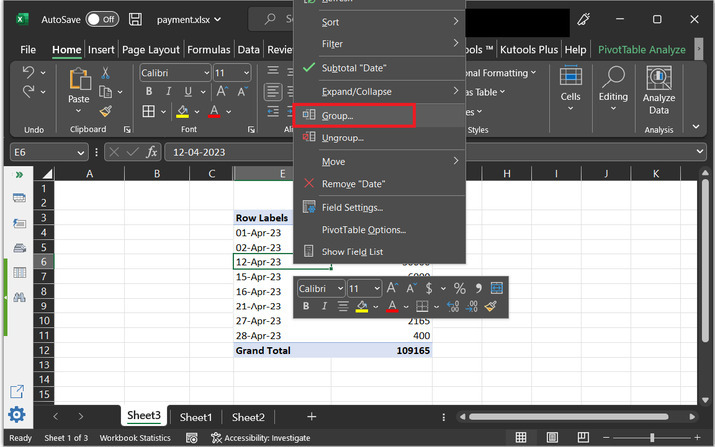Image resolution: width=715 pixels, height=447 pixels.
Task: Click the Save disk icon
Action: [135, 19]
